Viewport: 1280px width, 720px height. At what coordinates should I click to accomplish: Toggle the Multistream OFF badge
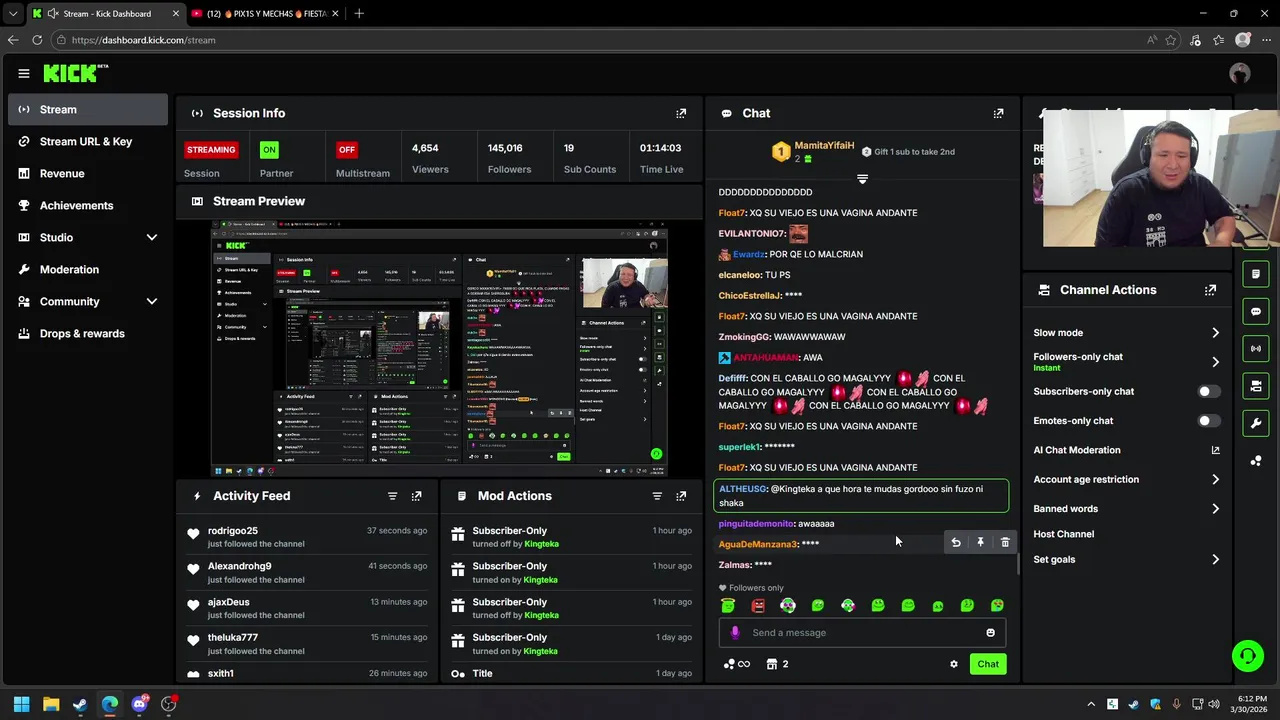(347, 149)
